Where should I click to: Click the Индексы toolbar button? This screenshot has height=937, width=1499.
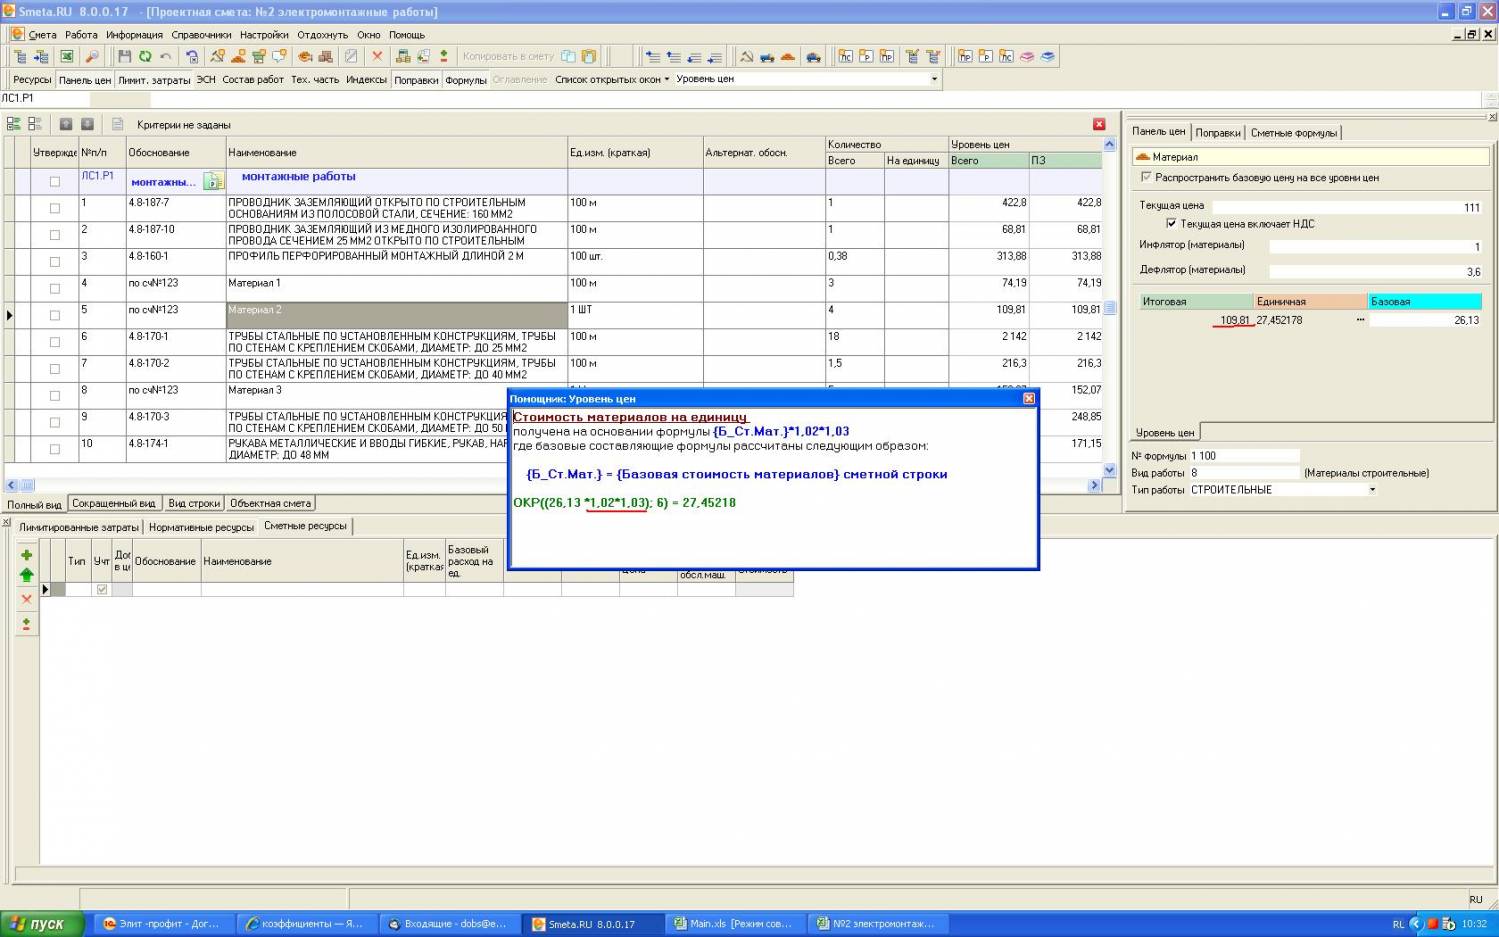tap(366, 79)
